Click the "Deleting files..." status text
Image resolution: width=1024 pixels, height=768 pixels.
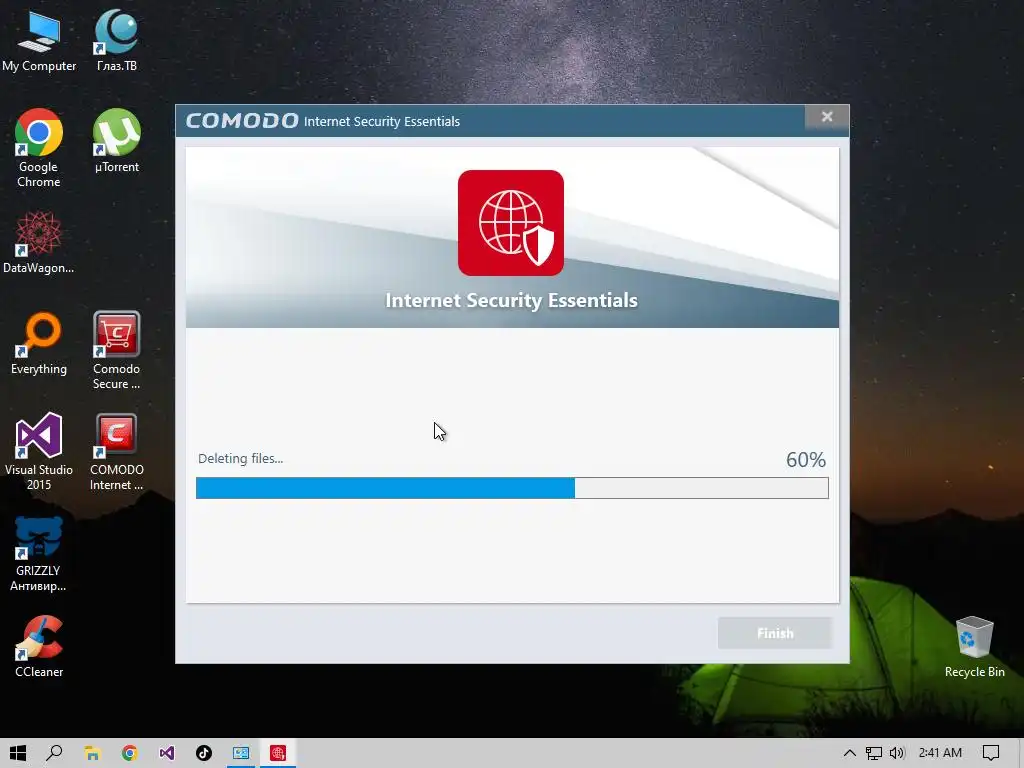[x=240, y=458]
